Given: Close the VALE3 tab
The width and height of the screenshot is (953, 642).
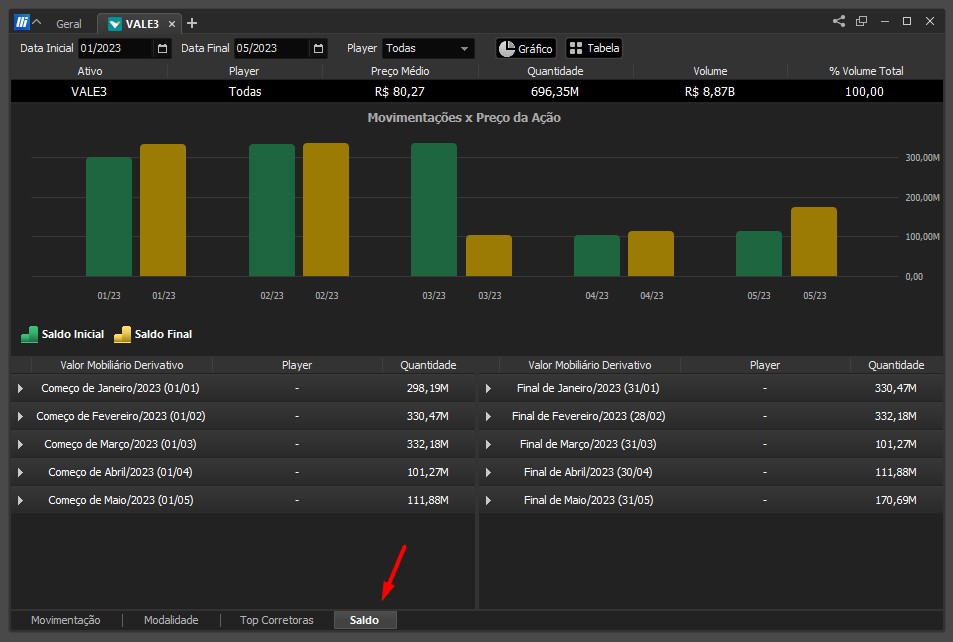Looking at the screenshot, I should point(172,24).
